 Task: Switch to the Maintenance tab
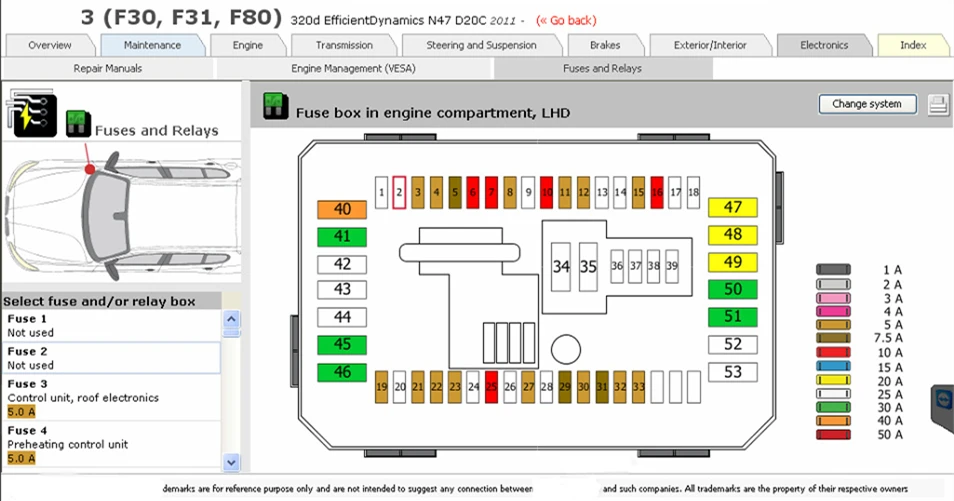(152, 45)
